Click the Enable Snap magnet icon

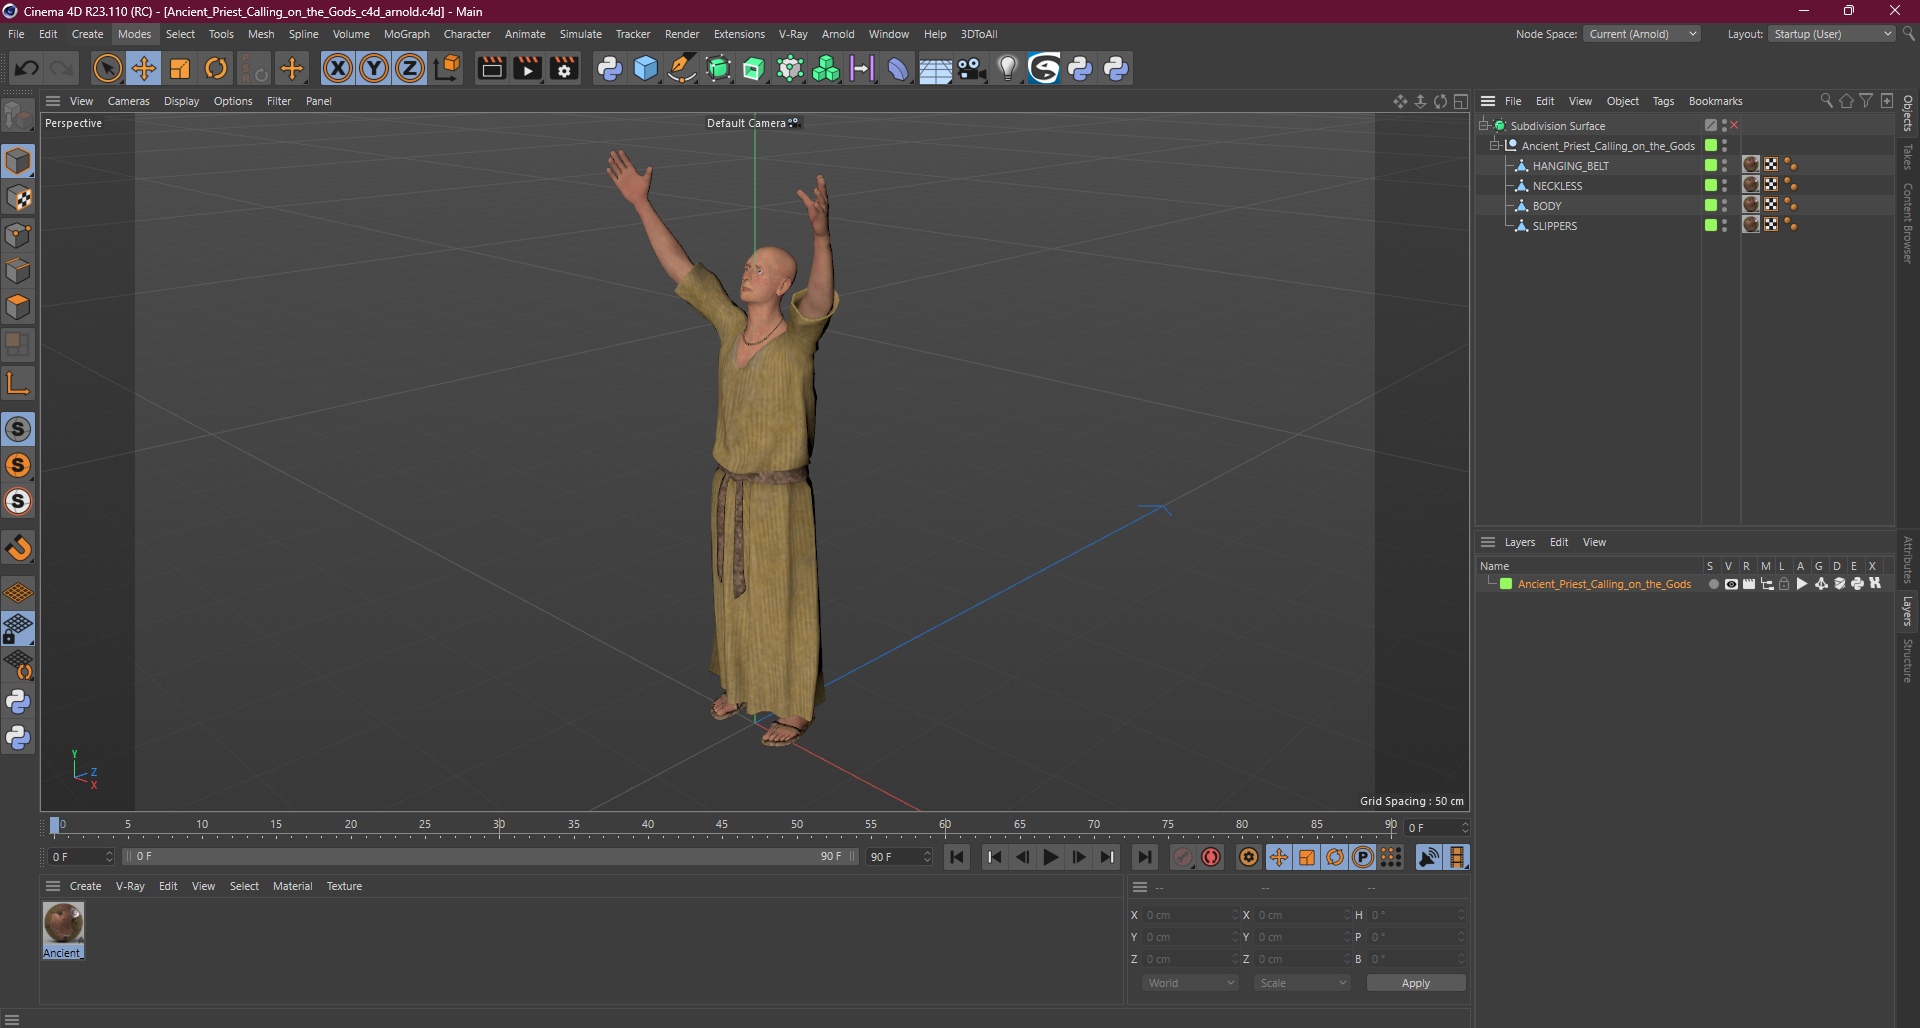coord(18,548)
